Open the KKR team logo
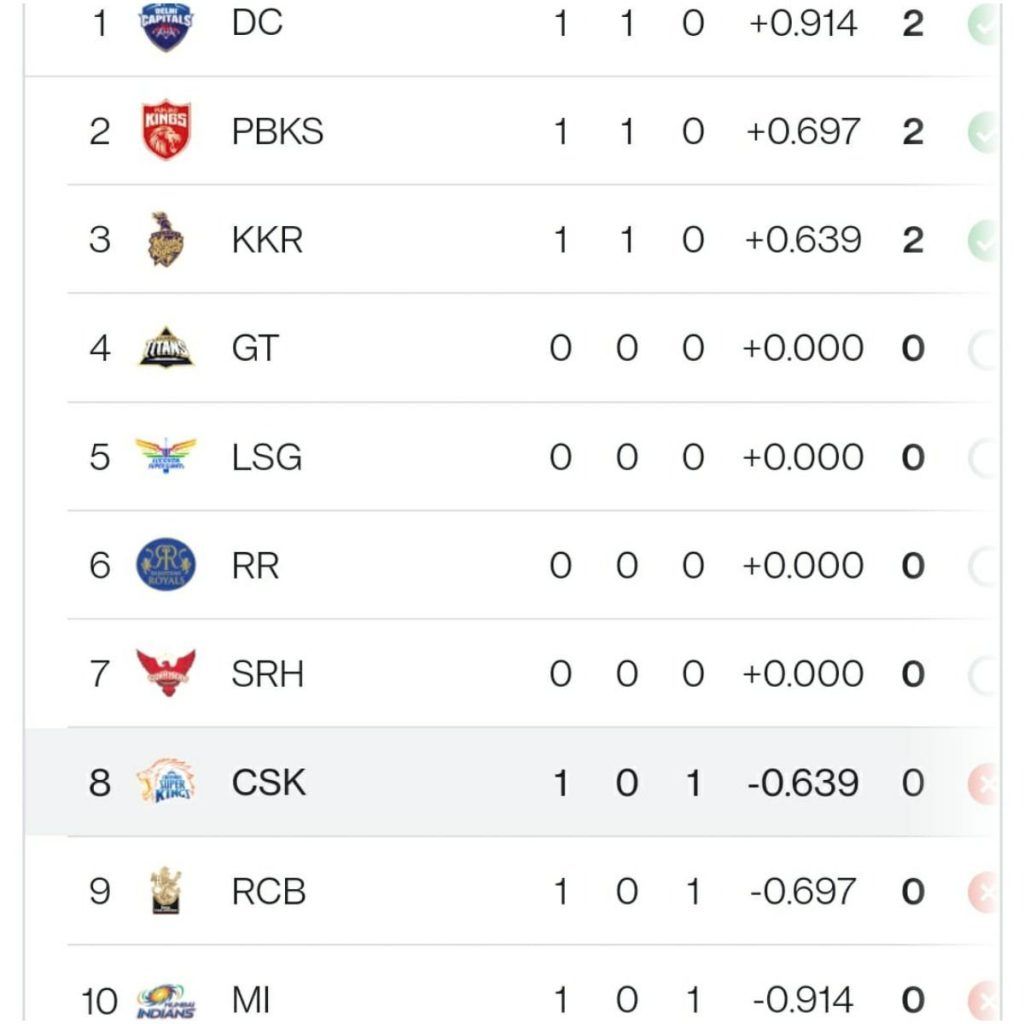The width and height of the screenshot is (1024, 1024). point(165,240)
